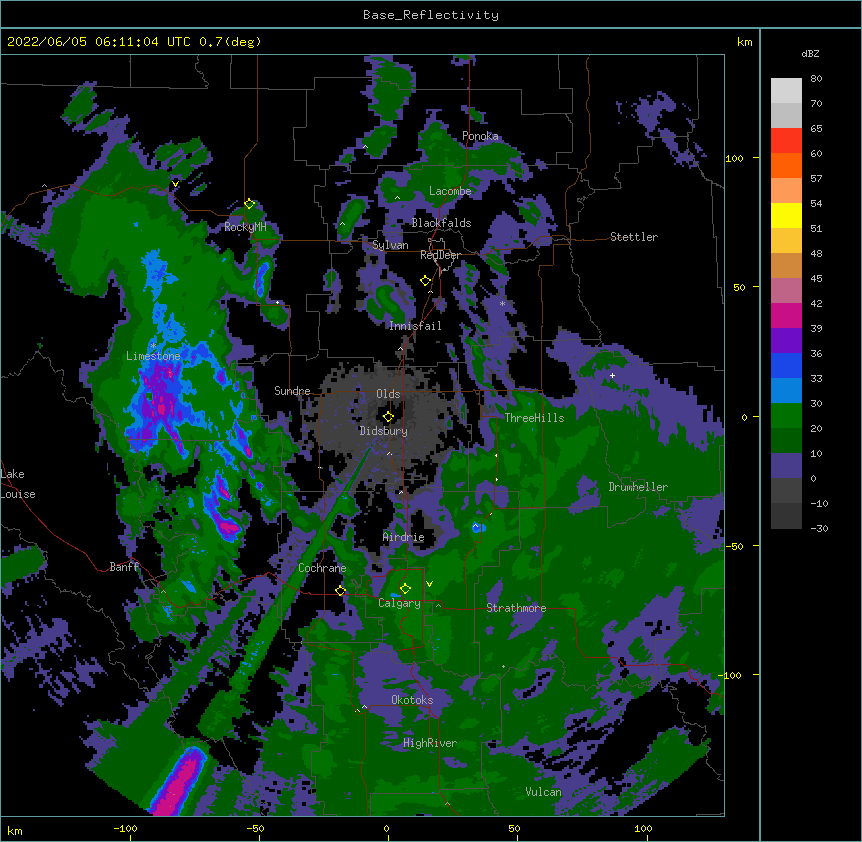Click the Calgary city label

click(399, 603)
